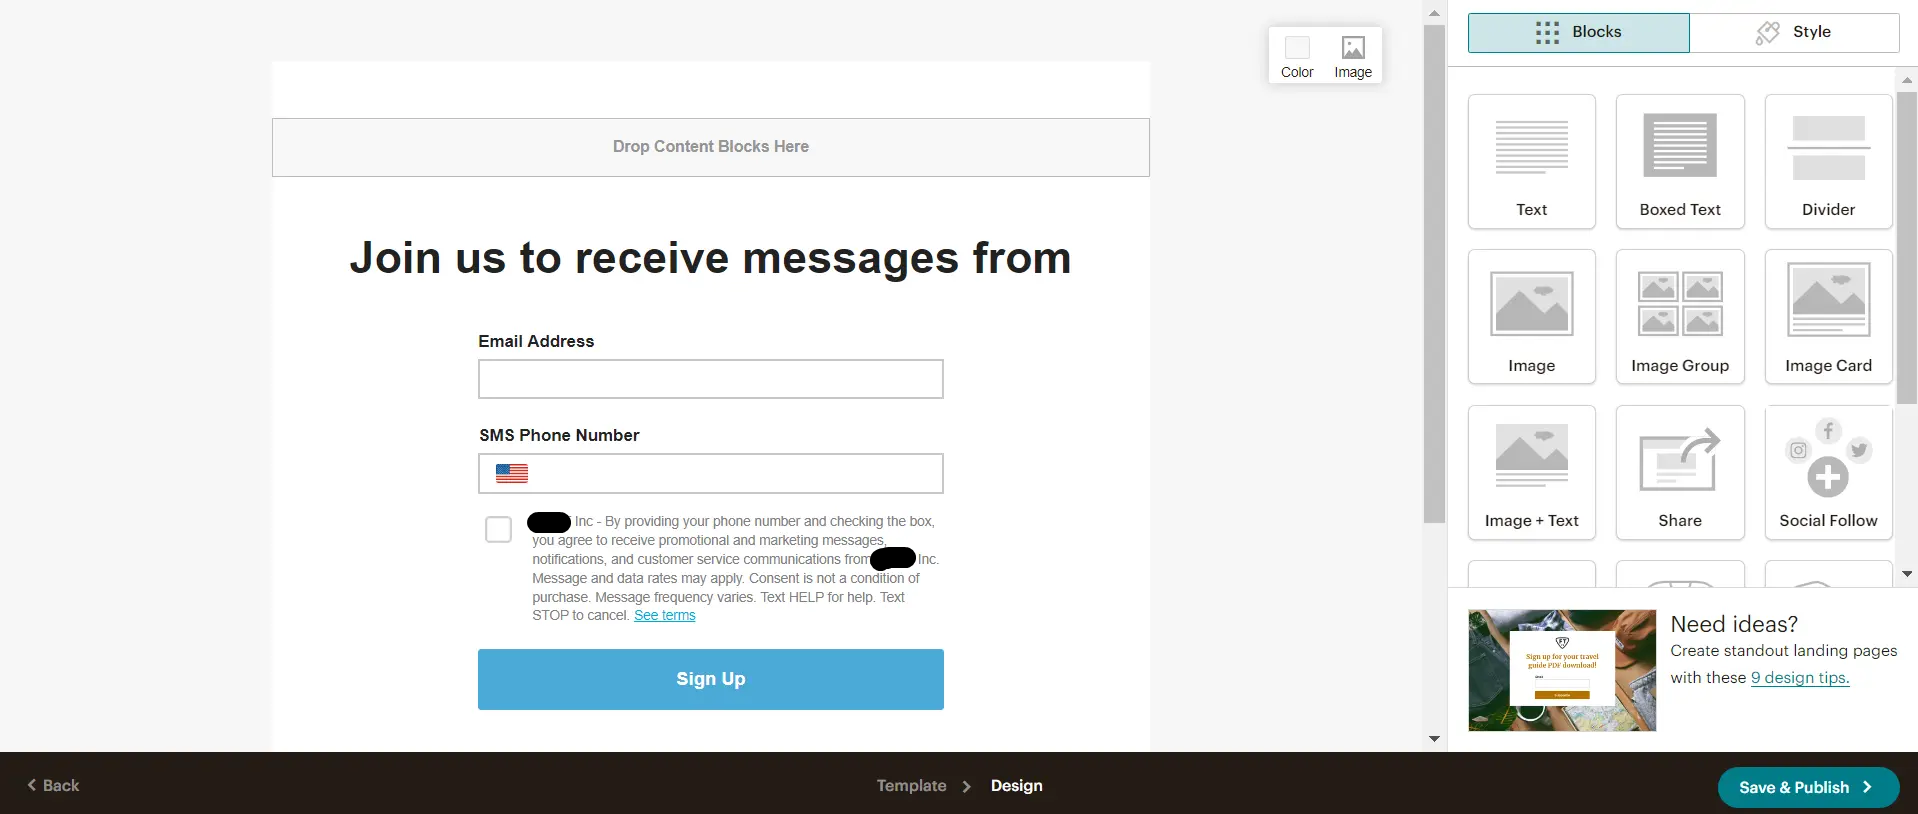Select the Social Follow block
This screenshot has height=814, width=1918.
pyautogui.click(x=1828, y=472)
